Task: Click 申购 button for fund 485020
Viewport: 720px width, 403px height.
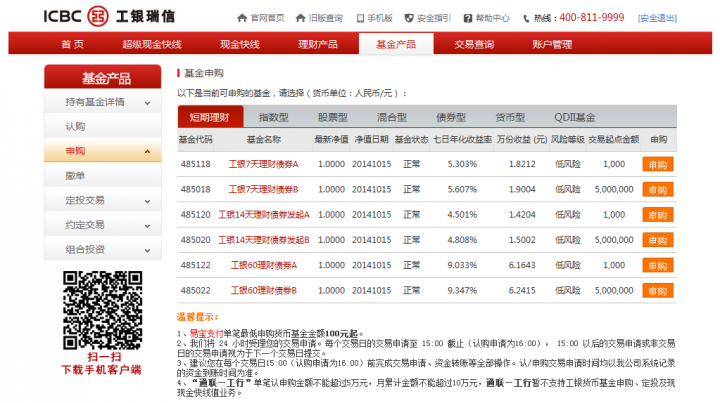Action: coord(658,240)
